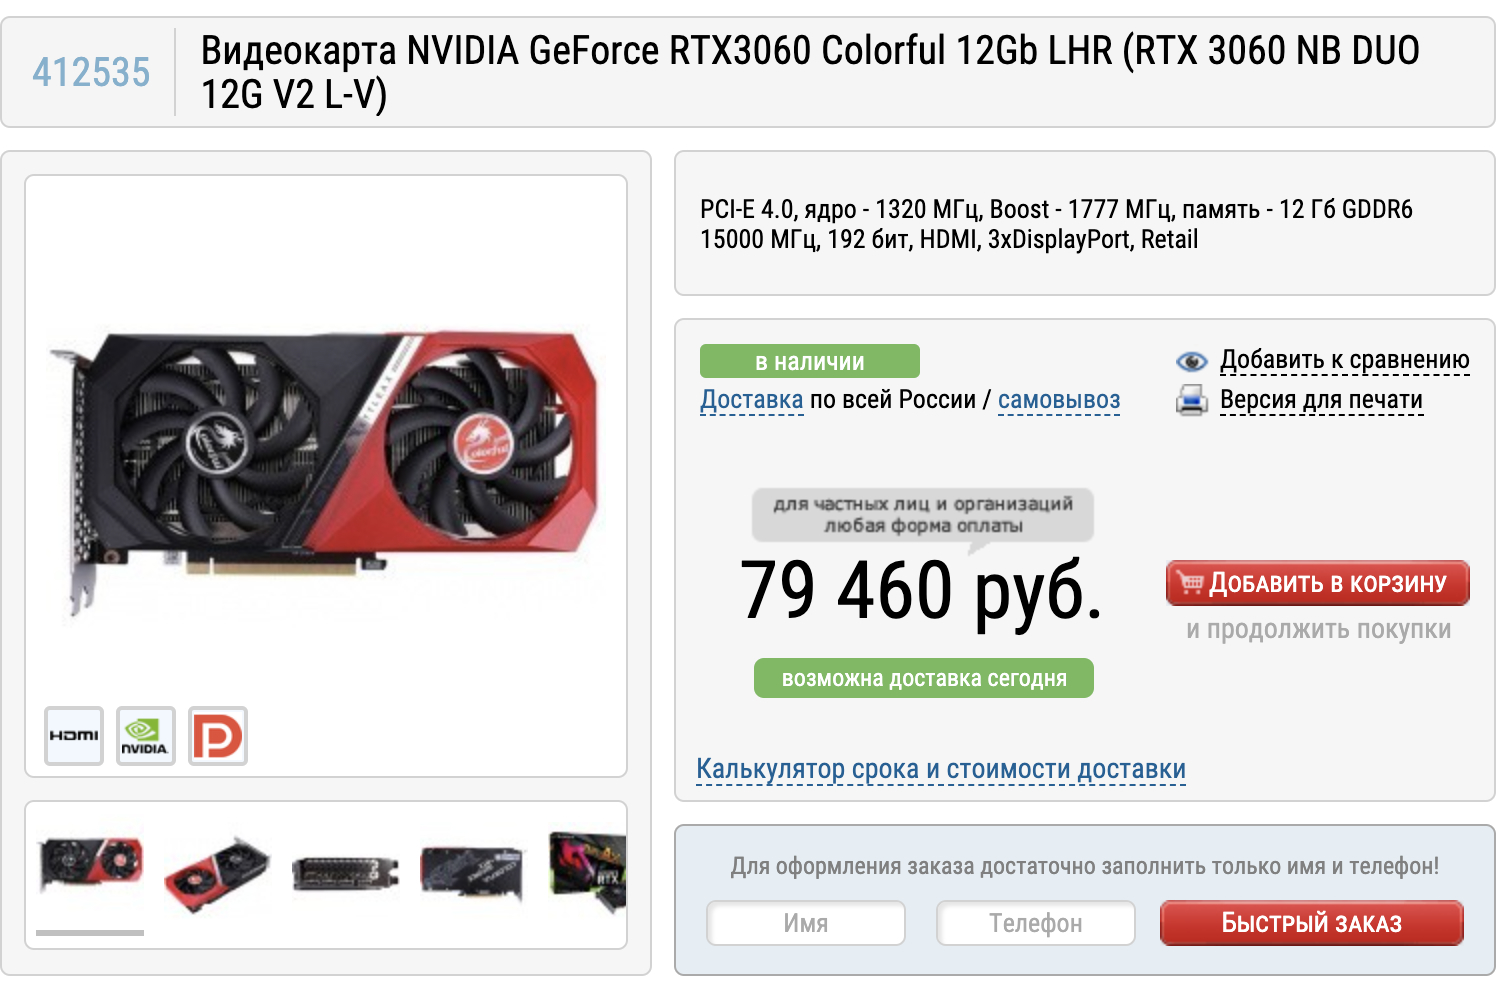Select the angled red card thumbnail
This screenshot has height=992, width=1504.
pyautogui.click(x=217, y=873)
